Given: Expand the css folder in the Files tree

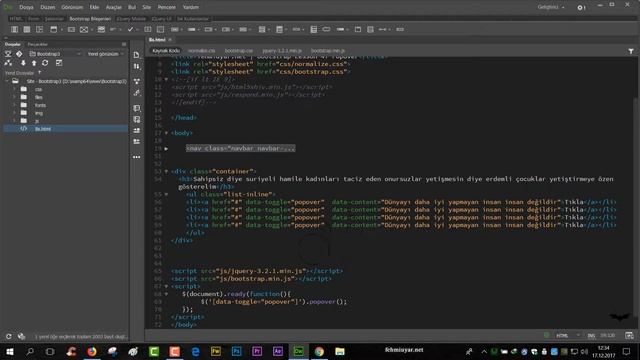Looking at the screenshot, I should pos(14,89).
